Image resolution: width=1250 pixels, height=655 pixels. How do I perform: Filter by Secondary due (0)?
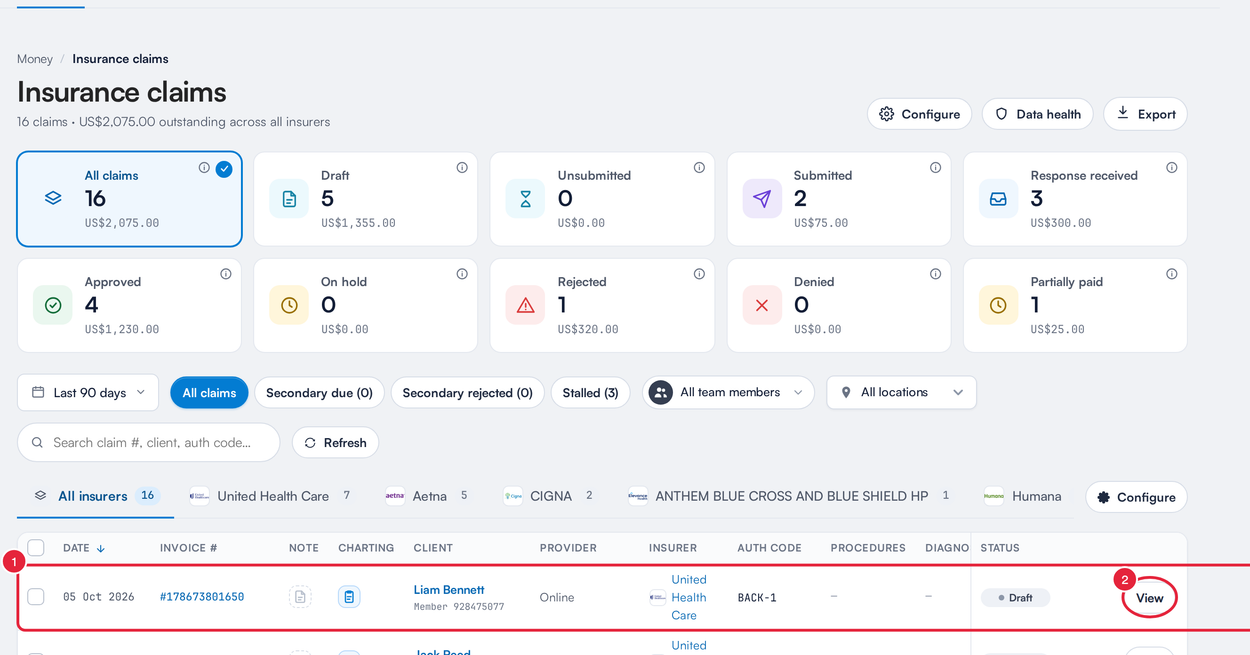coord(319,393)
